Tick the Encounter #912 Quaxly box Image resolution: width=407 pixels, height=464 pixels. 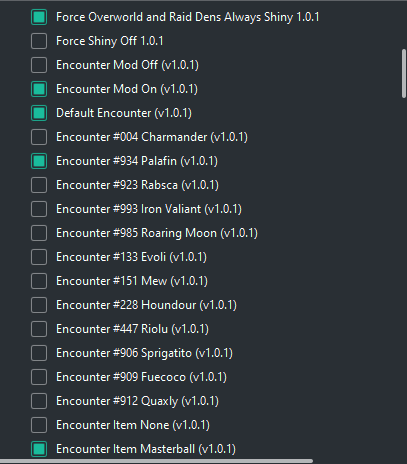[39, 401]
